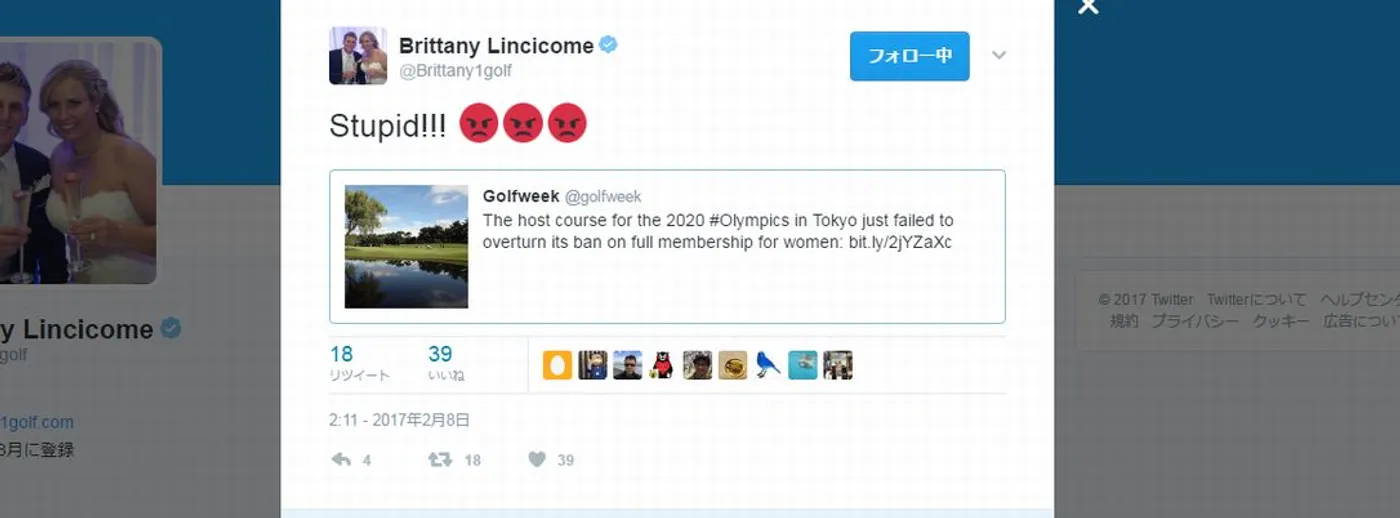Retweet using the retweet arrows icon
Image resolution: width=1400 pixels, height=518 pixels.
pyautogui.click(x=440, y=460)
